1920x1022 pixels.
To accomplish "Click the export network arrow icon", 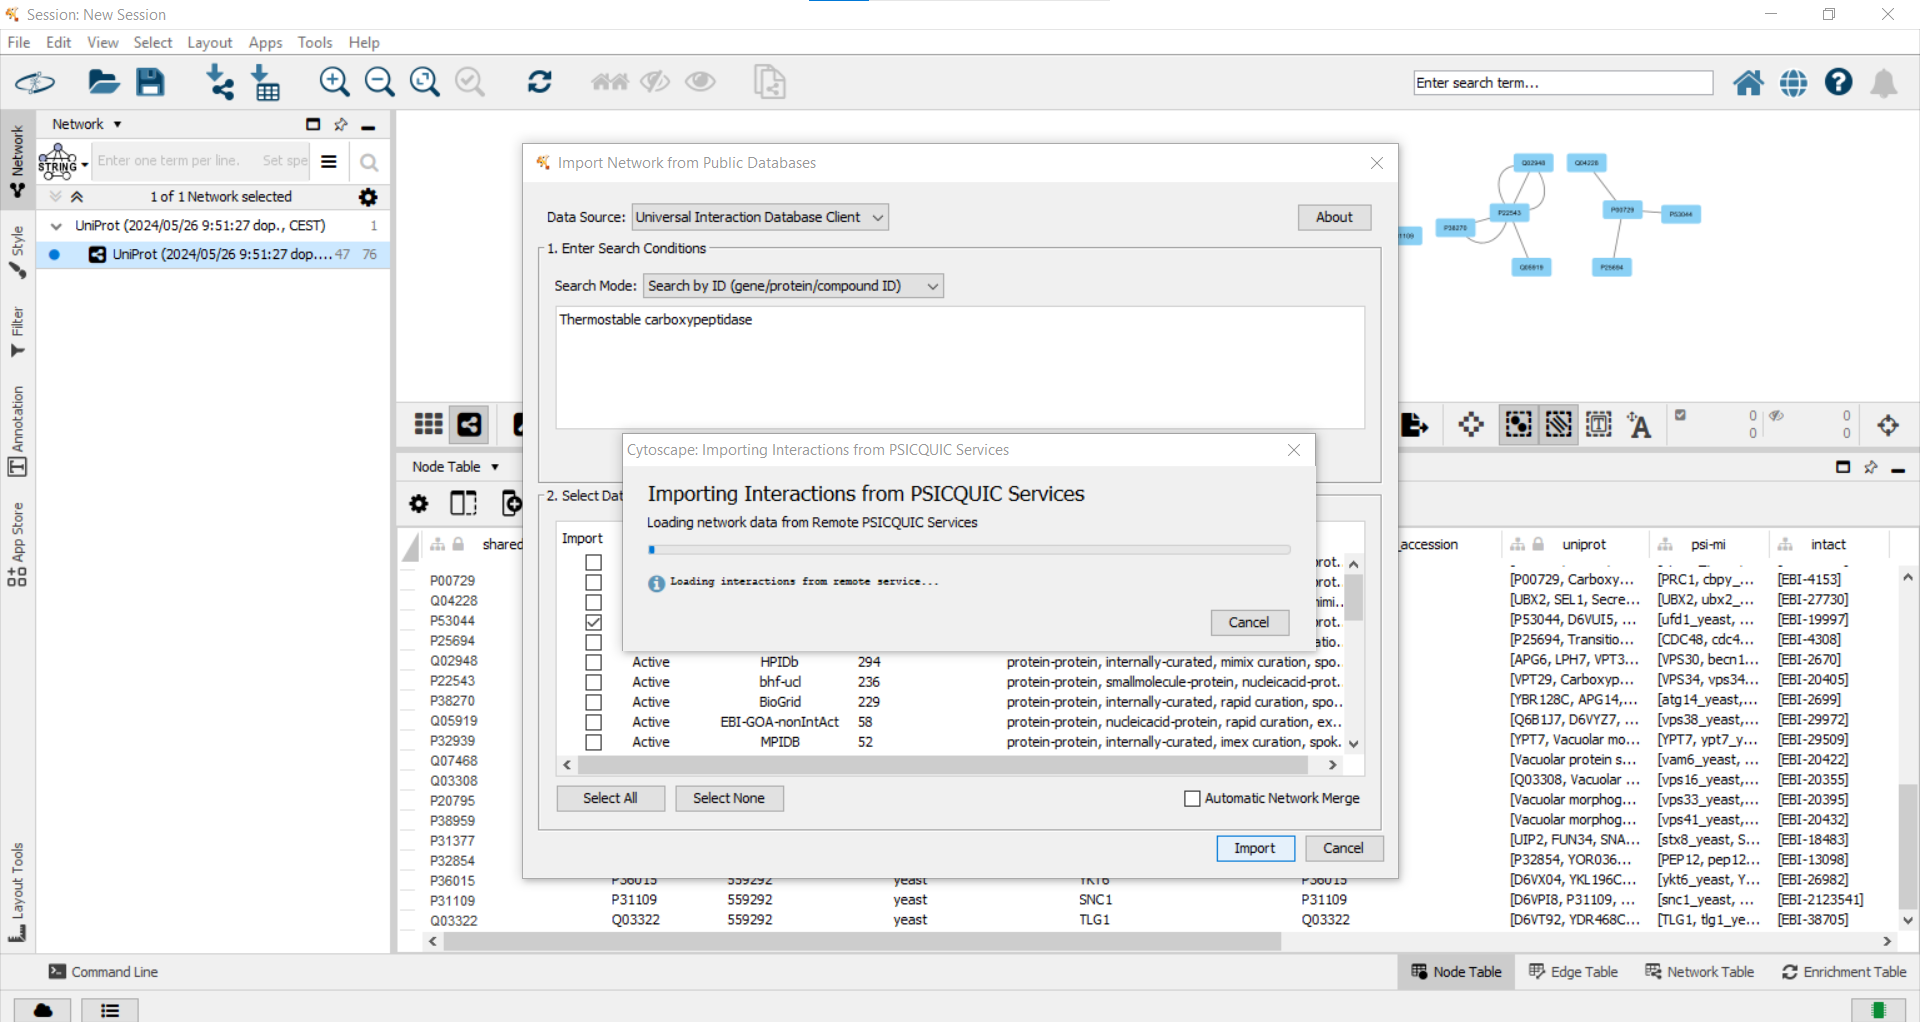I will tap(1415, 425).
